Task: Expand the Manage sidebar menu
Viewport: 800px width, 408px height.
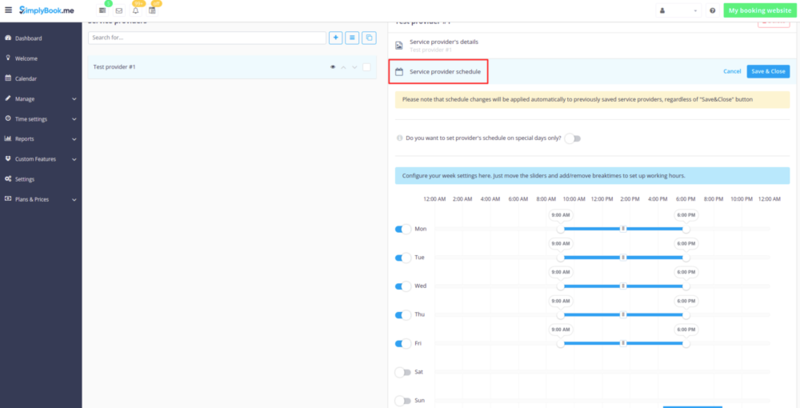Action: (x=40, y=99)
